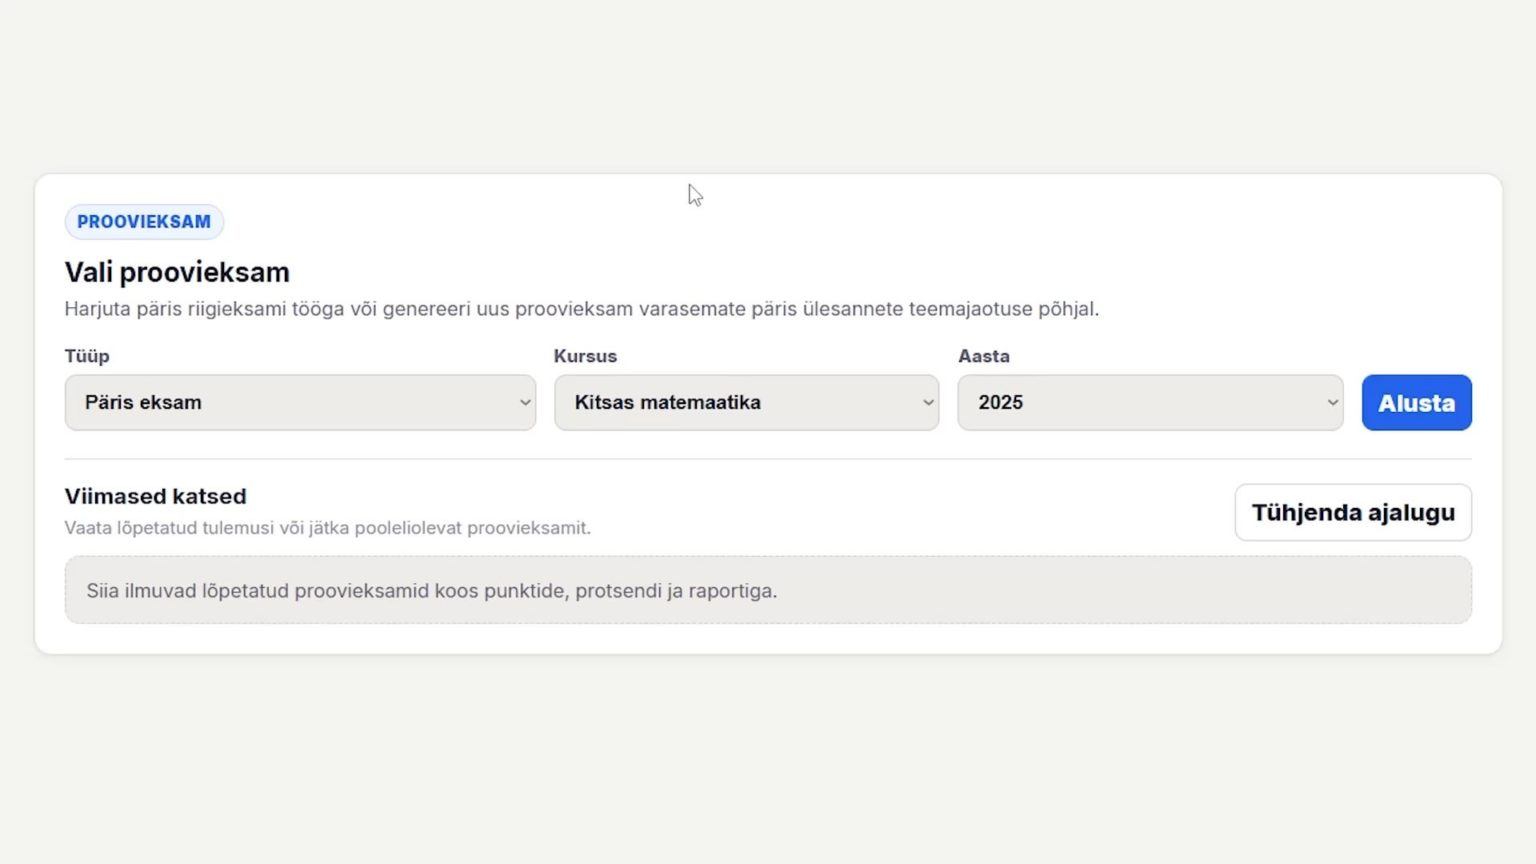Image resolution: width=1536 pixels, height=864 pixels.
Task: Click the 2025 selected year value
Action: [x=1000, y=402]
